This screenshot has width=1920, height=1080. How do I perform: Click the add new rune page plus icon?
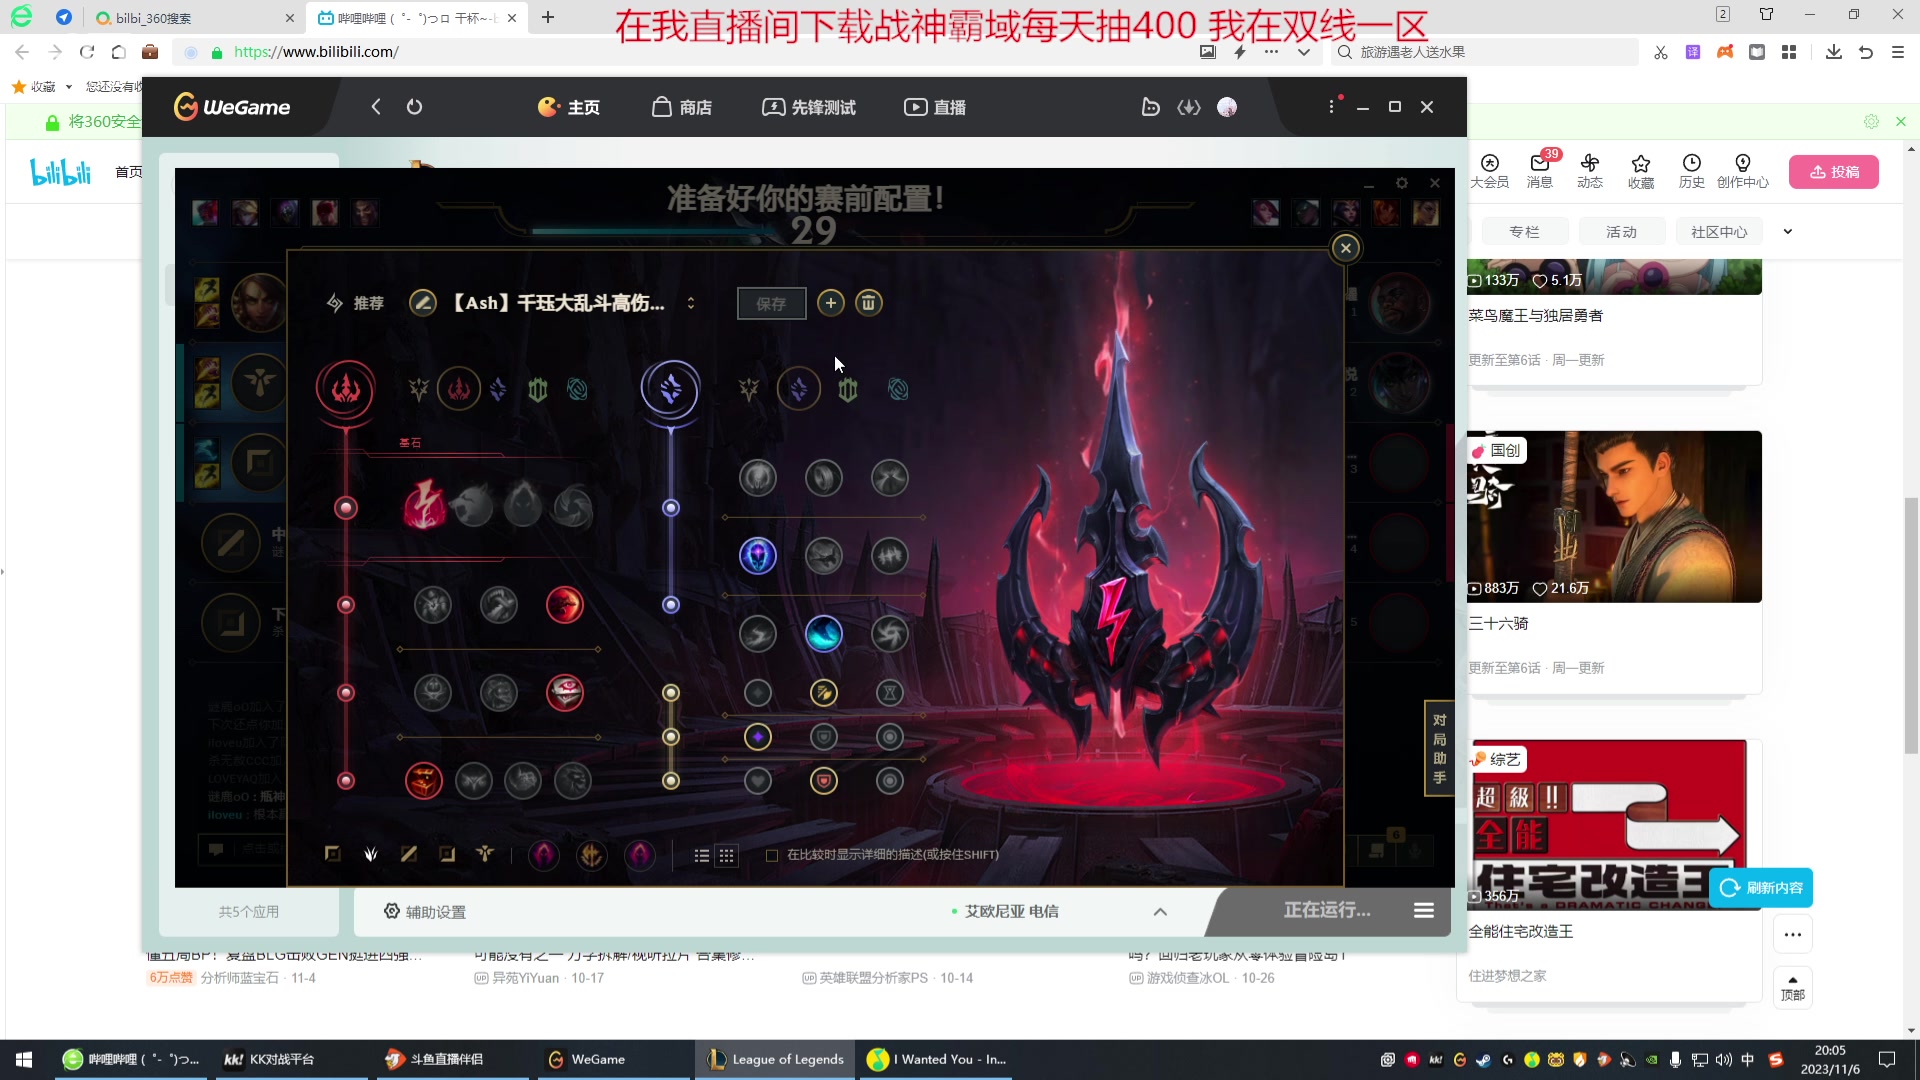[830, 302]
